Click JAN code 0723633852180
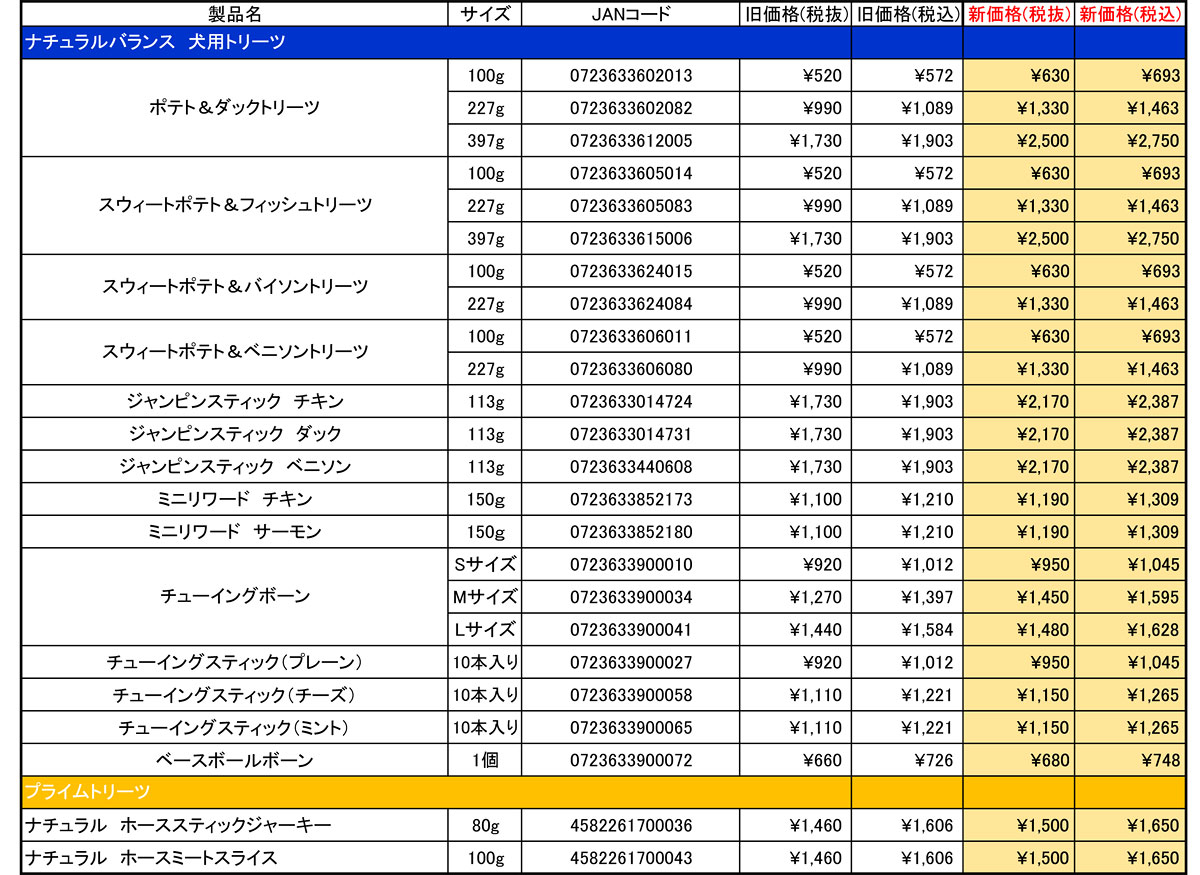 pyautogui.click(x=631, y=532)
